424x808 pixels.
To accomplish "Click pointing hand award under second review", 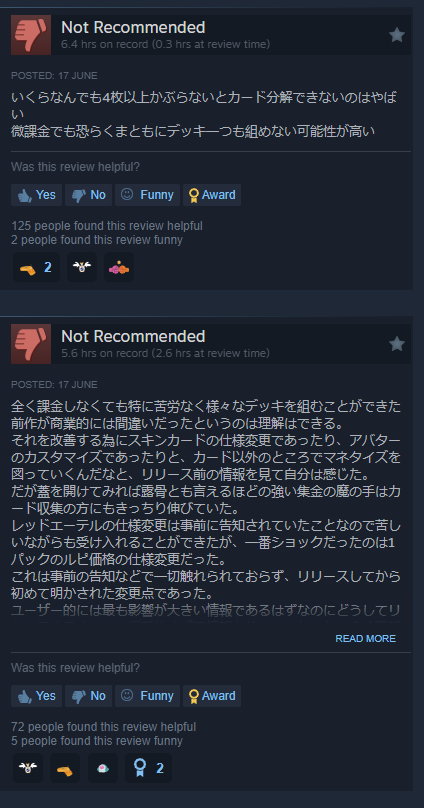I will click(x=65, y=768).
